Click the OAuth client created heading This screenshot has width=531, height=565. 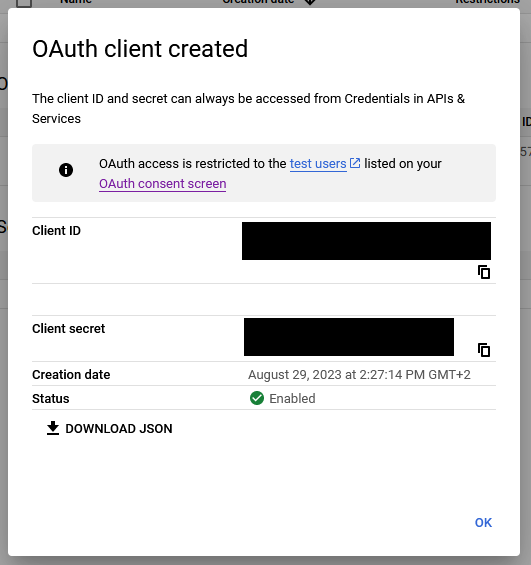(x=140, y=49)
